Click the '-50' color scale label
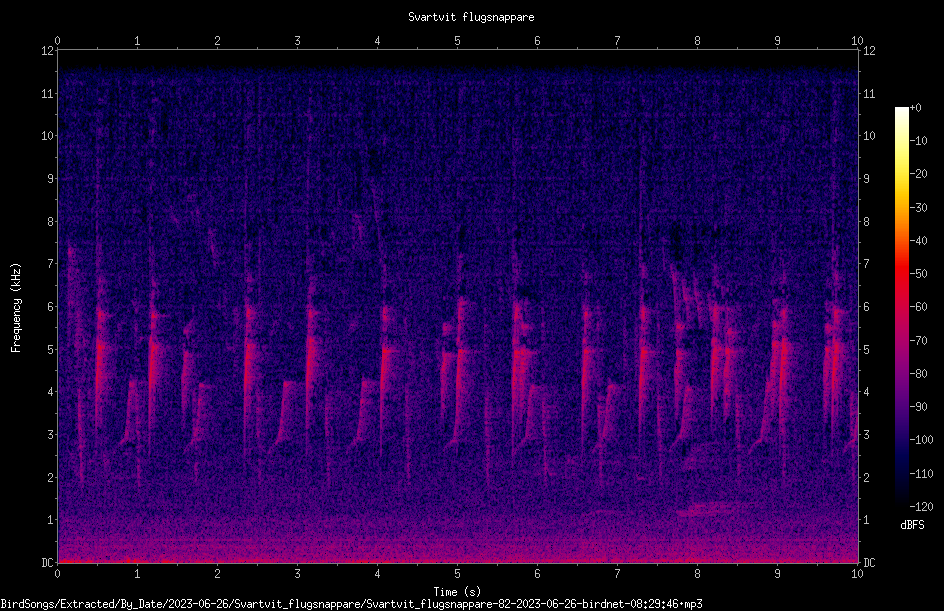944x611 pixels. pos(918,274)
